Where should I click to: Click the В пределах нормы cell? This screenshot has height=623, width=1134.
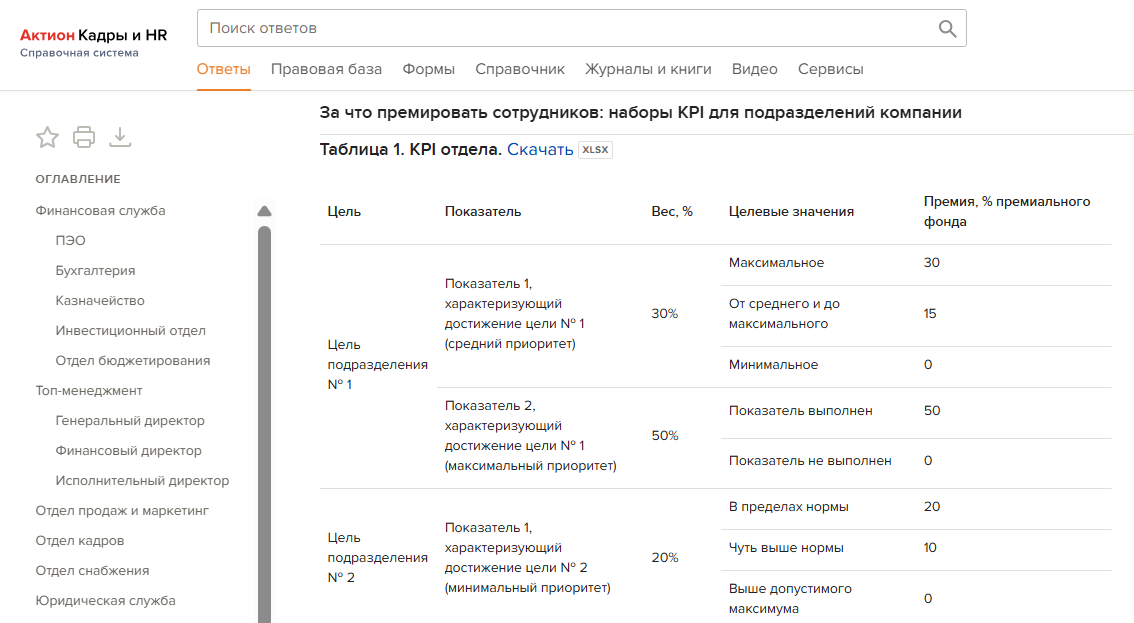point(788,507)
